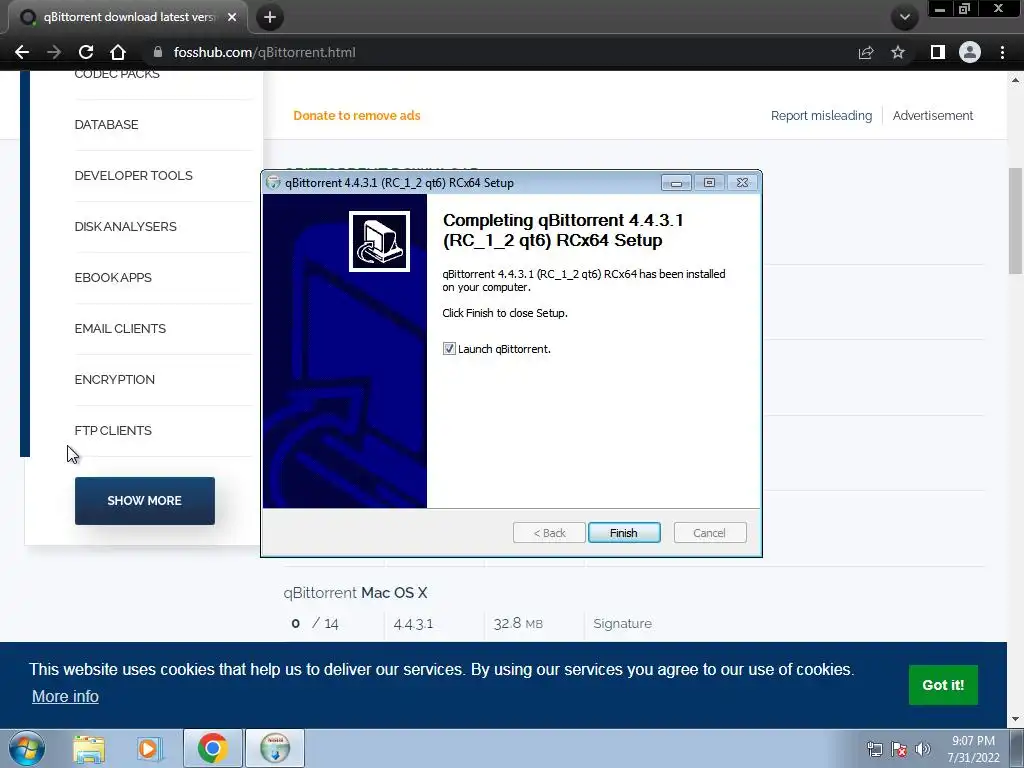Open the tab search dropdown arrow
The width and height of the screenshot is (1024, 768).
click(905, 18)
